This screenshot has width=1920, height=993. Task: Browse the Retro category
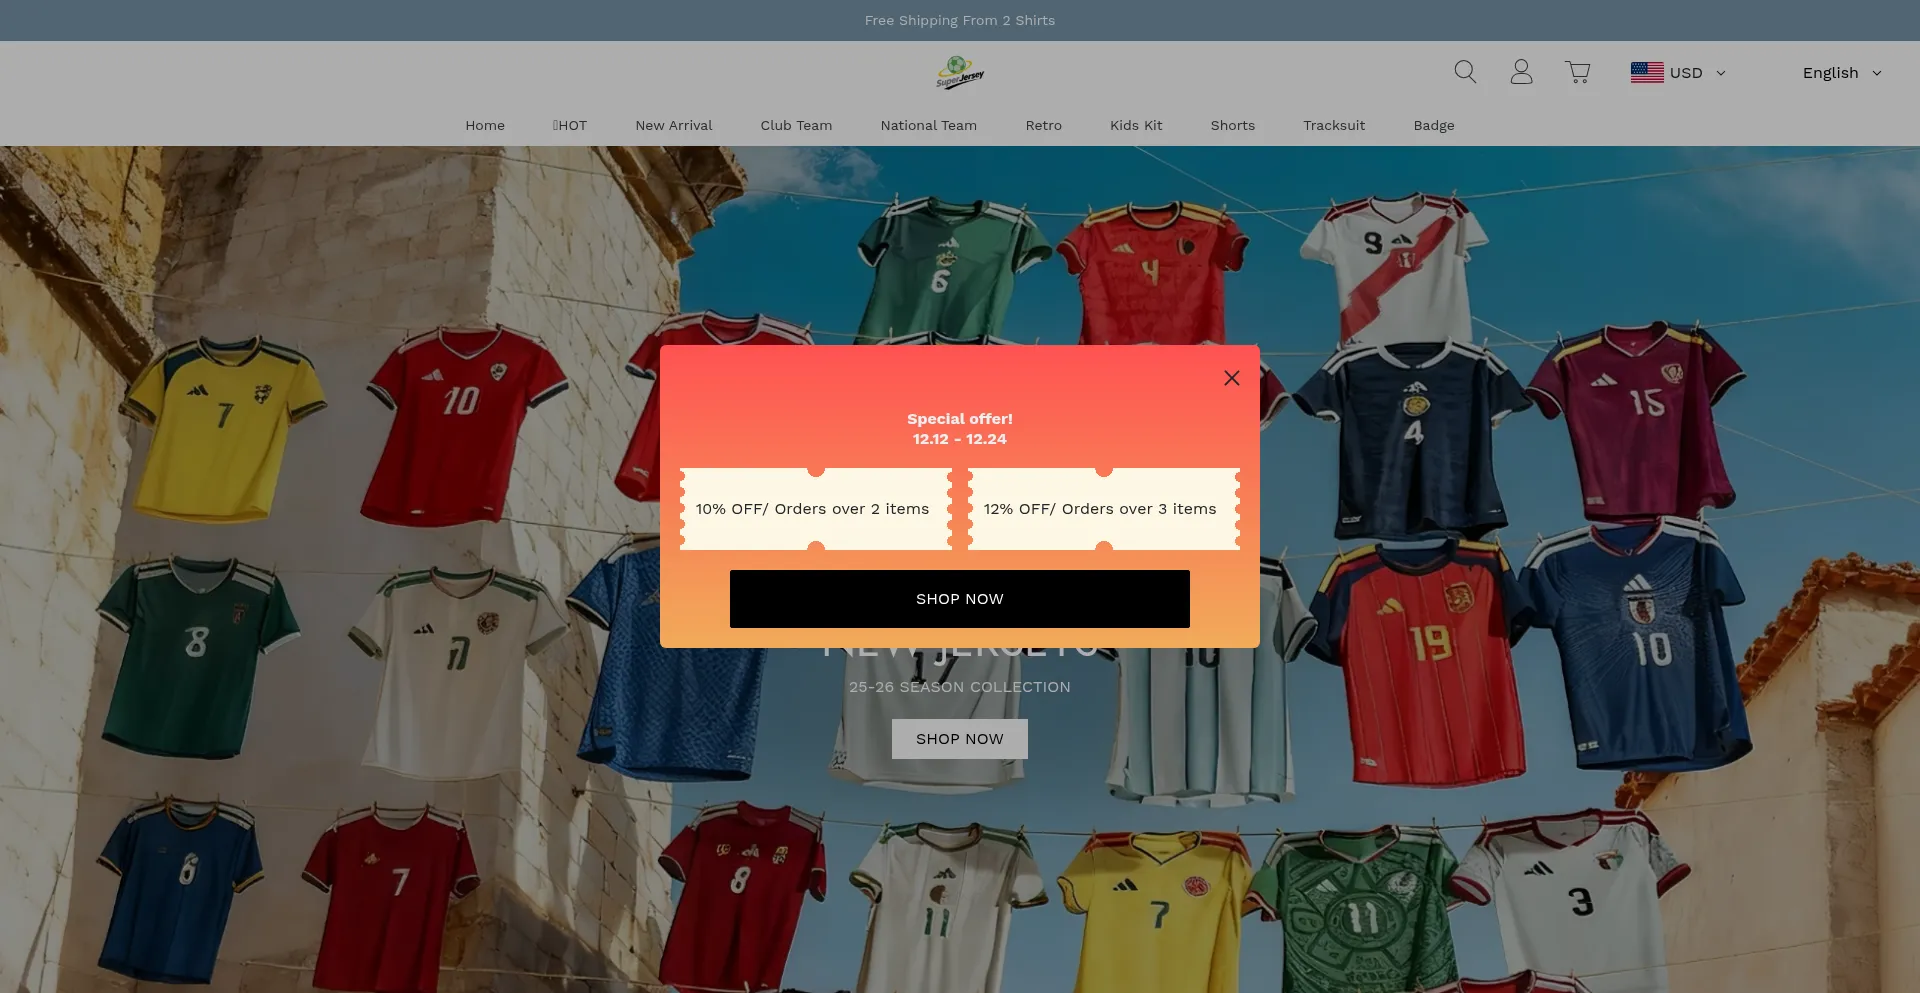[1043, 126]
